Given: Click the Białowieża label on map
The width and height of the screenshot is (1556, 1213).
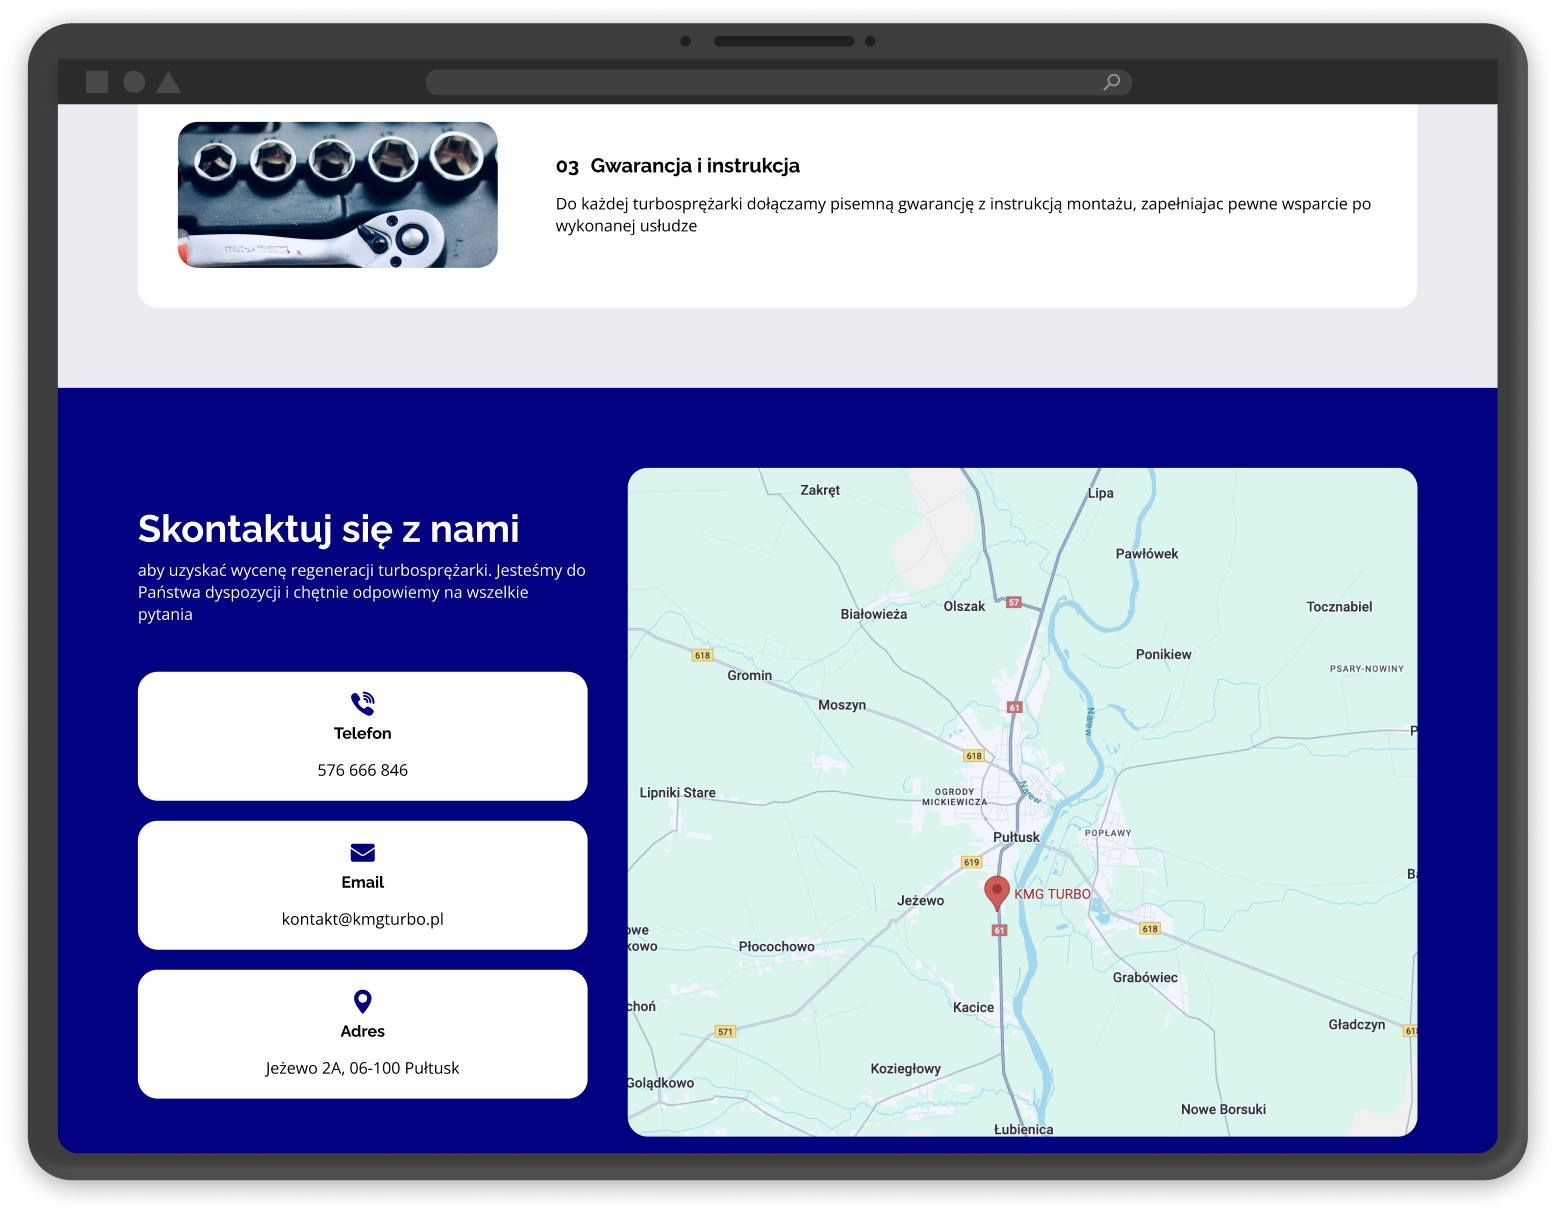Looking at the screenshot, I should [x=874, y=614].
